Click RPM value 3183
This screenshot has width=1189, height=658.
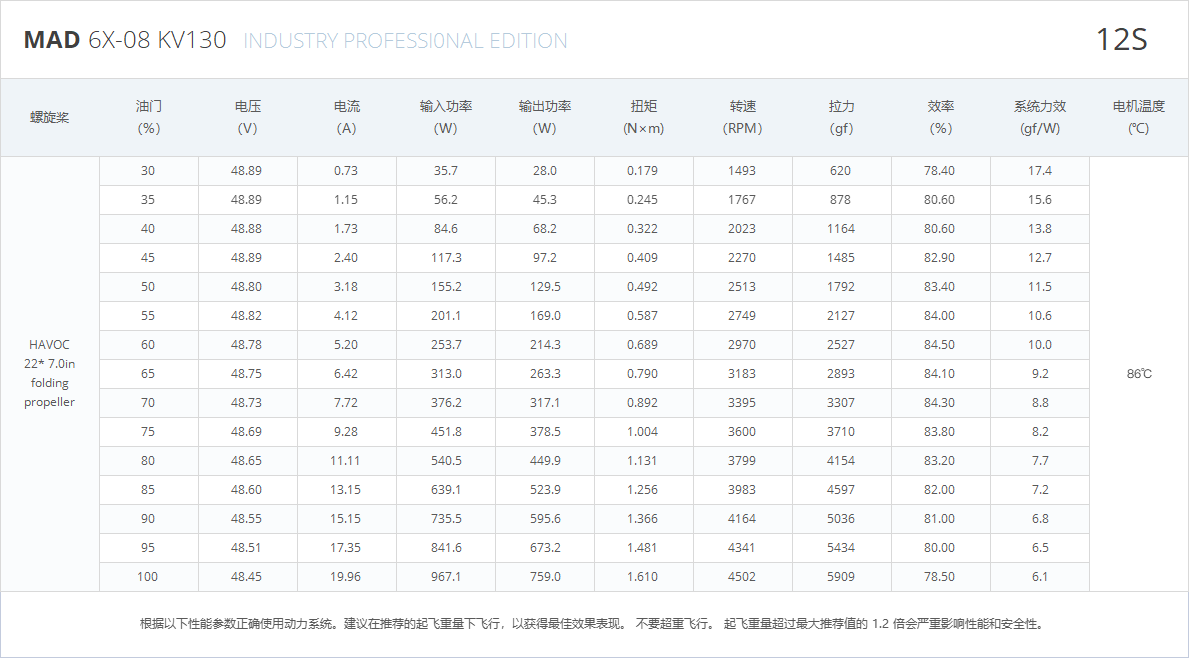tap(742, 374)
